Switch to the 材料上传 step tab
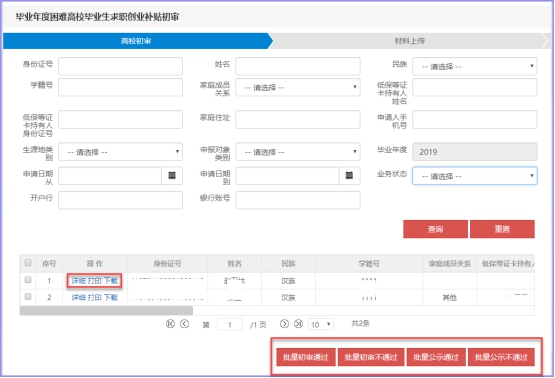The width and height of the screenshot is (555, 378). pyautogui.click(x=410, y=41)
